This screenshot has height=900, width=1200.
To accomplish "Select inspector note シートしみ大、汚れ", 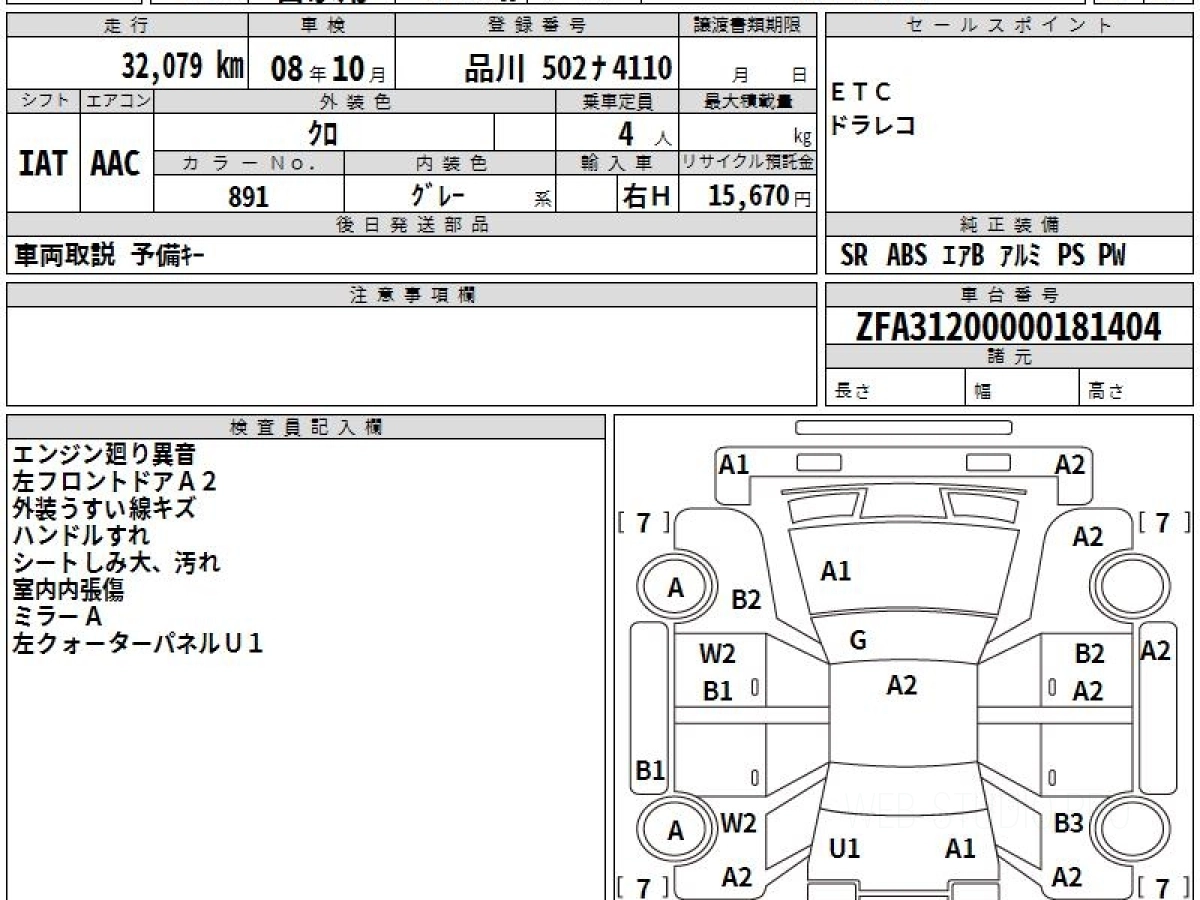I will (115, 563).
